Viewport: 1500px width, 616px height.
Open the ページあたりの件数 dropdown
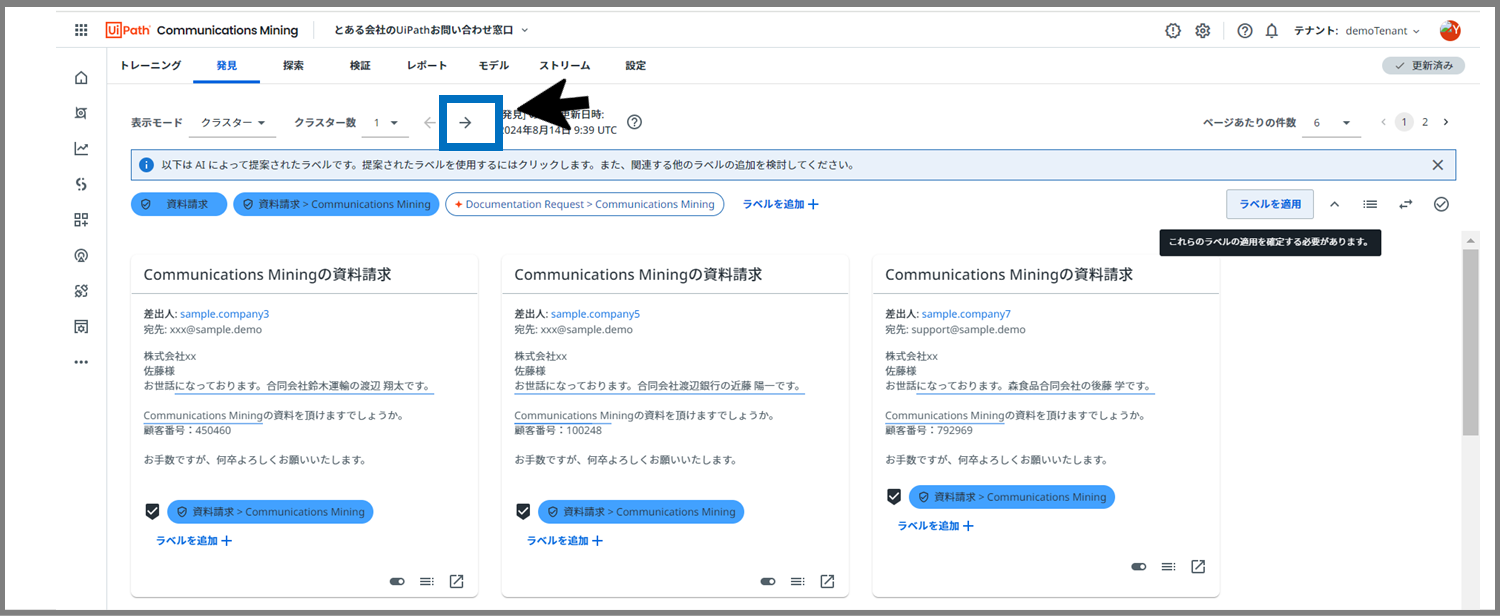(1334, 123)
